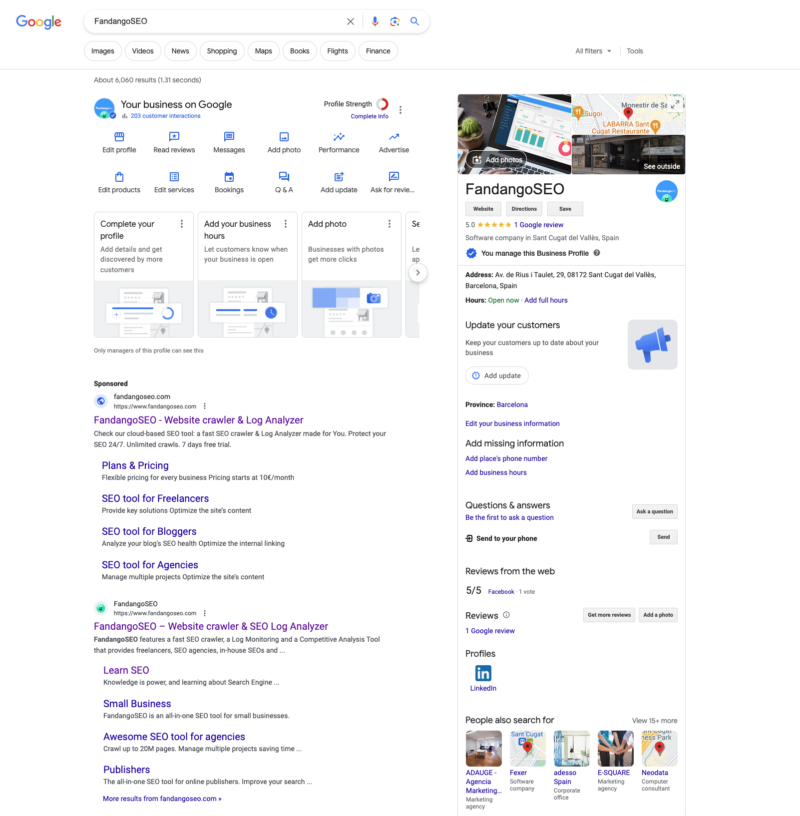Expand the map with the fullscreen icon
This screenshot has width=800, height=816.
pos(675,105)
